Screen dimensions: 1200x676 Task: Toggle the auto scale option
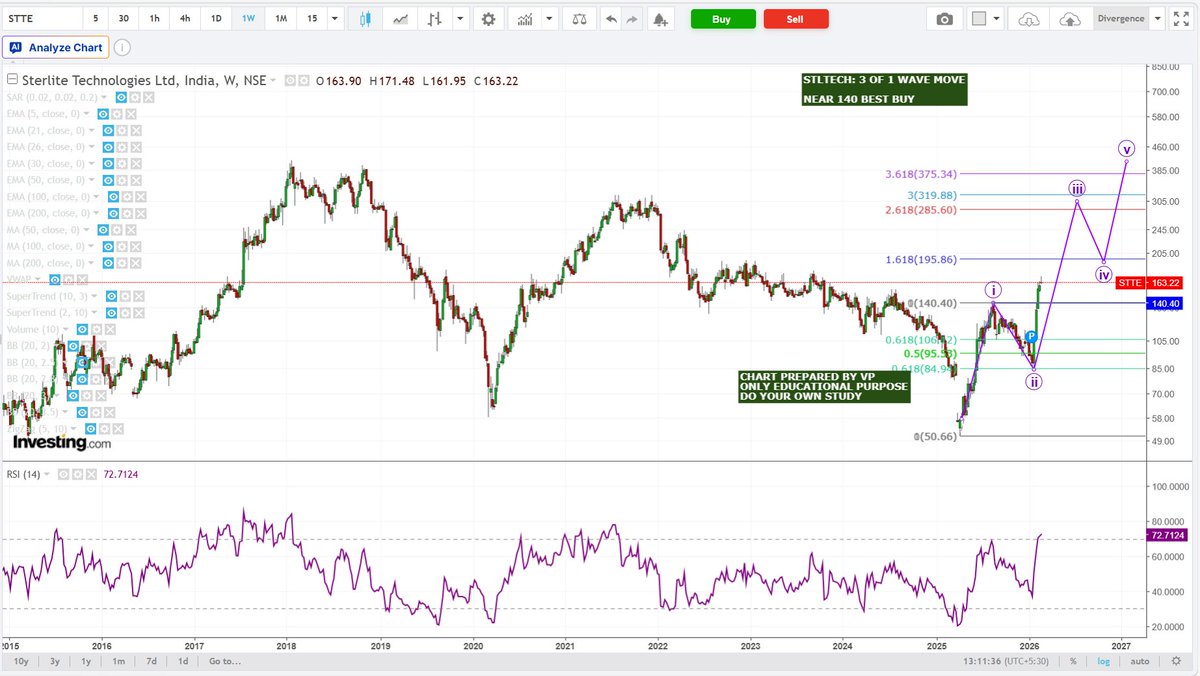(1140, 661)
